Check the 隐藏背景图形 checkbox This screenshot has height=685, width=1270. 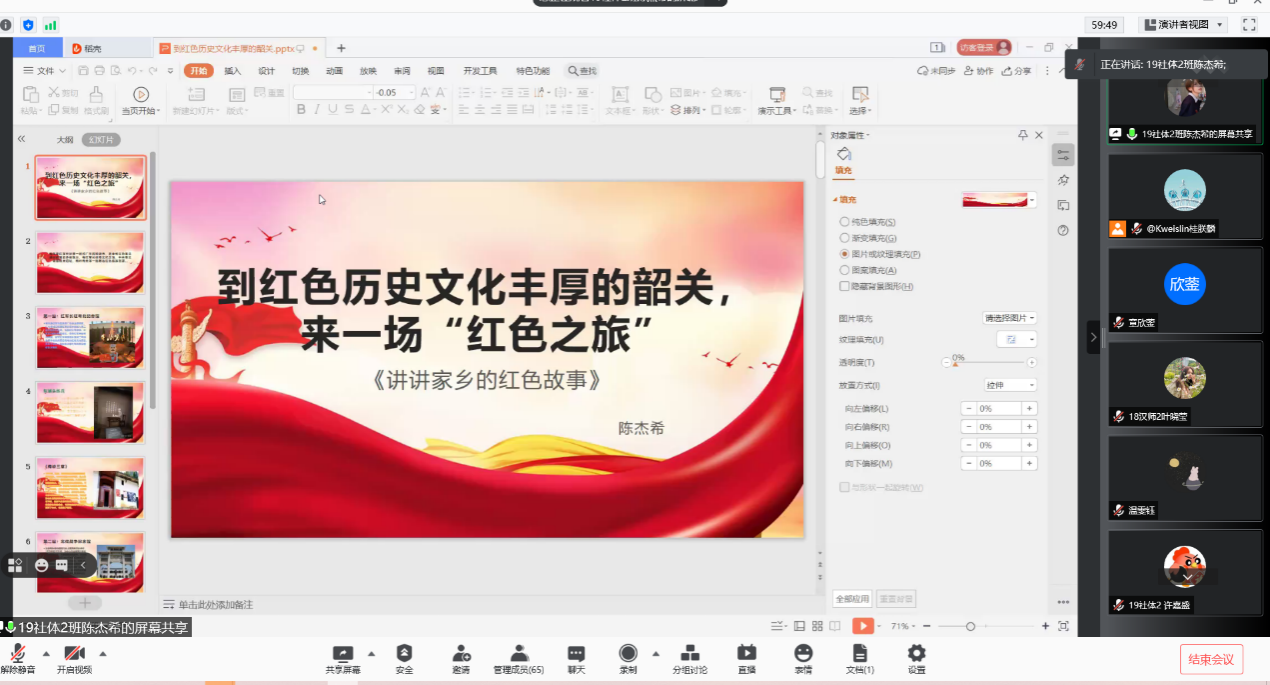click(845, 286)
